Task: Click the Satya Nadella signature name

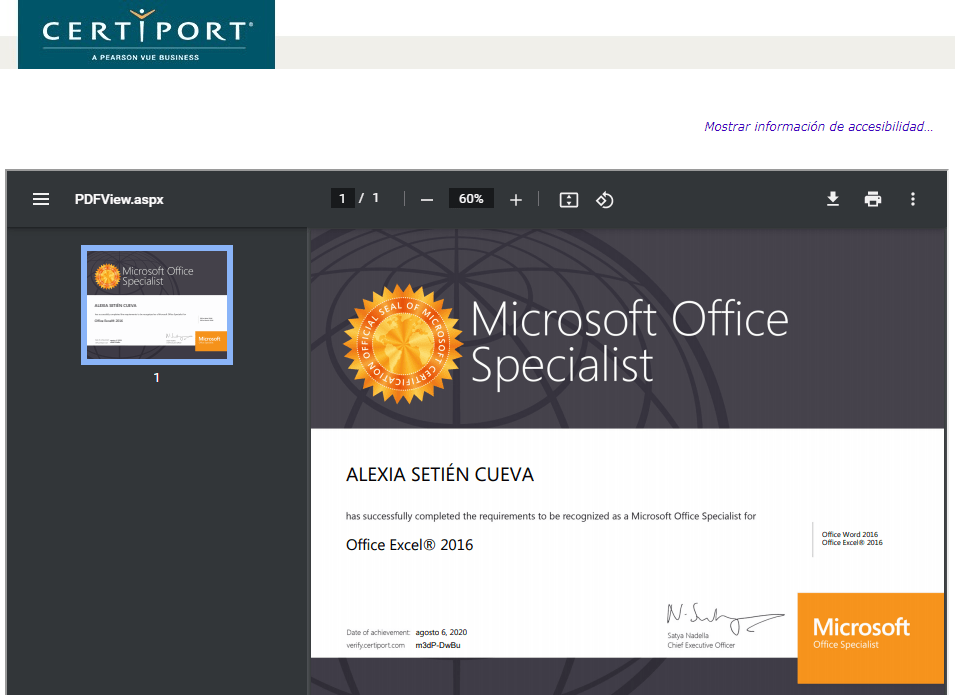Action: pyautogui.click(x=688, y=635)
